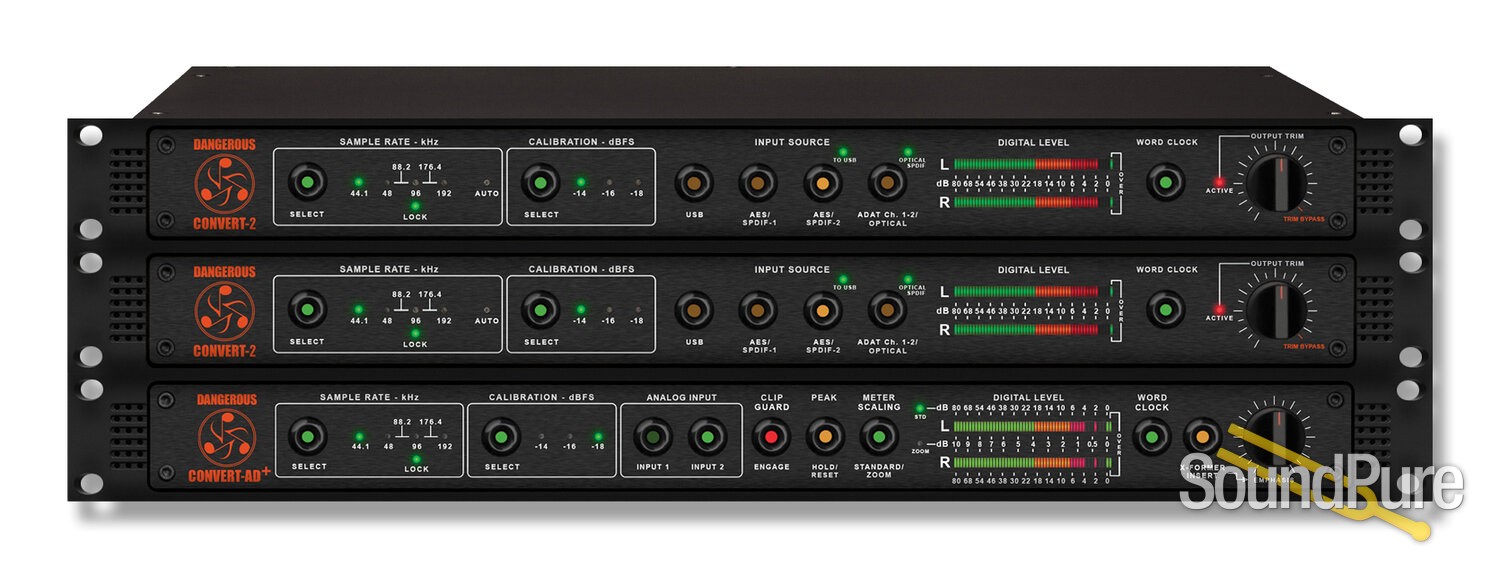Click the STD meter scaling LED
This screenshot has height=576, width=1500.
(920, 408)
